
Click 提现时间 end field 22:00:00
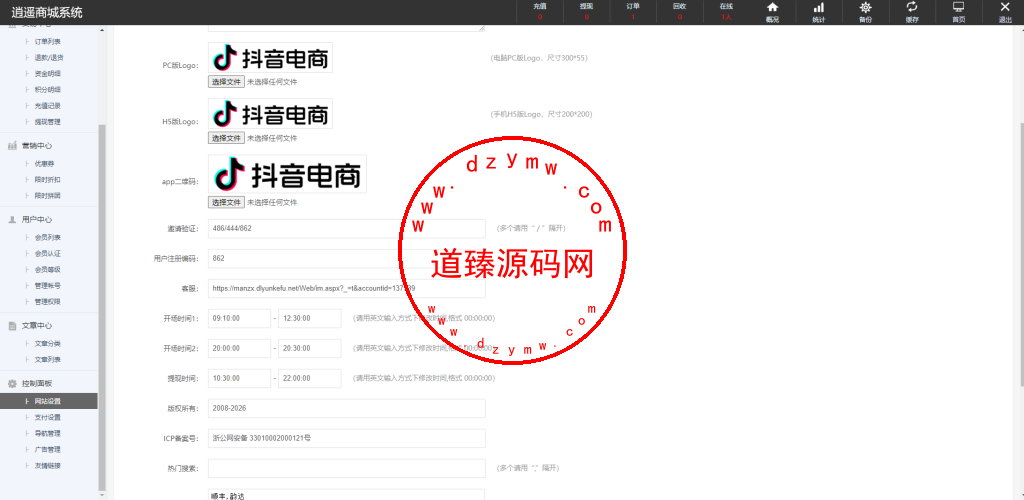[x=310, y=379]
